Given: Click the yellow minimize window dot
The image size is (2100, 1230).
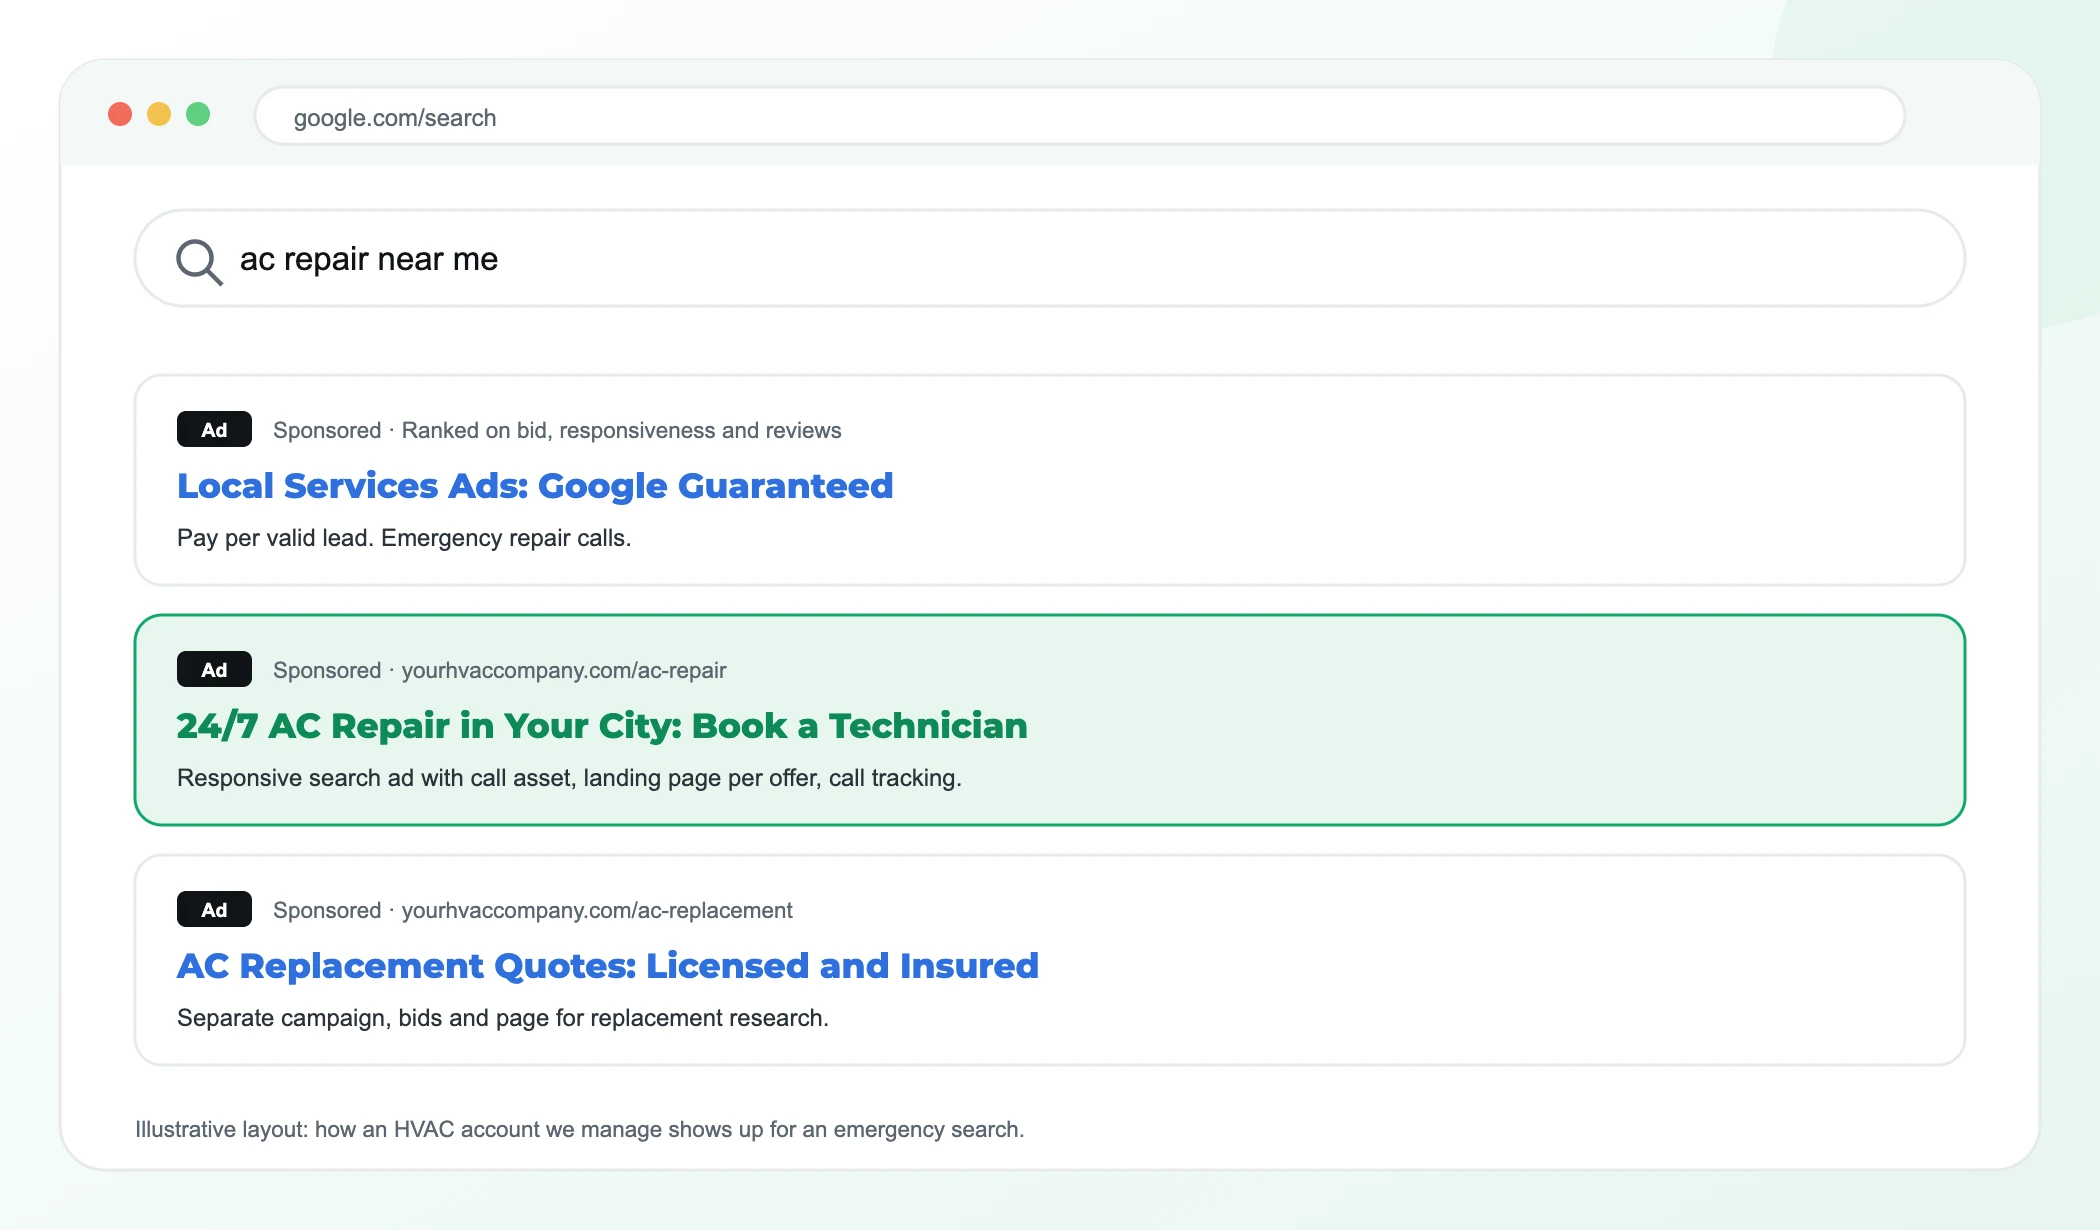Looking at the screenshot, I should pos(159,114).
